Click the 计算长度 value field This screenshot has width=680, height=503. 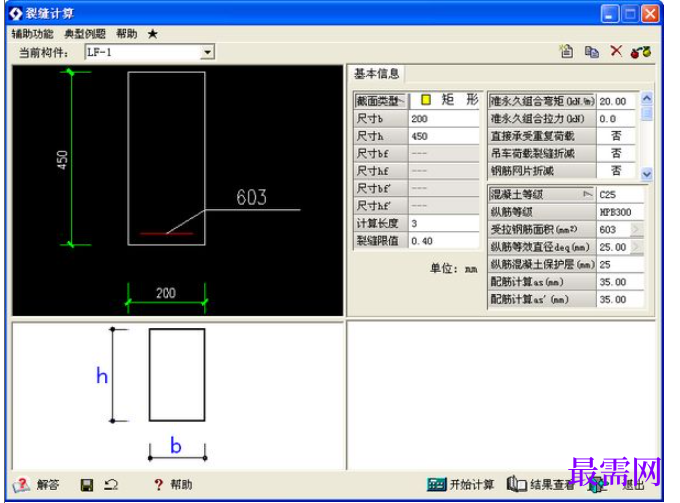(x=444, y=223)
